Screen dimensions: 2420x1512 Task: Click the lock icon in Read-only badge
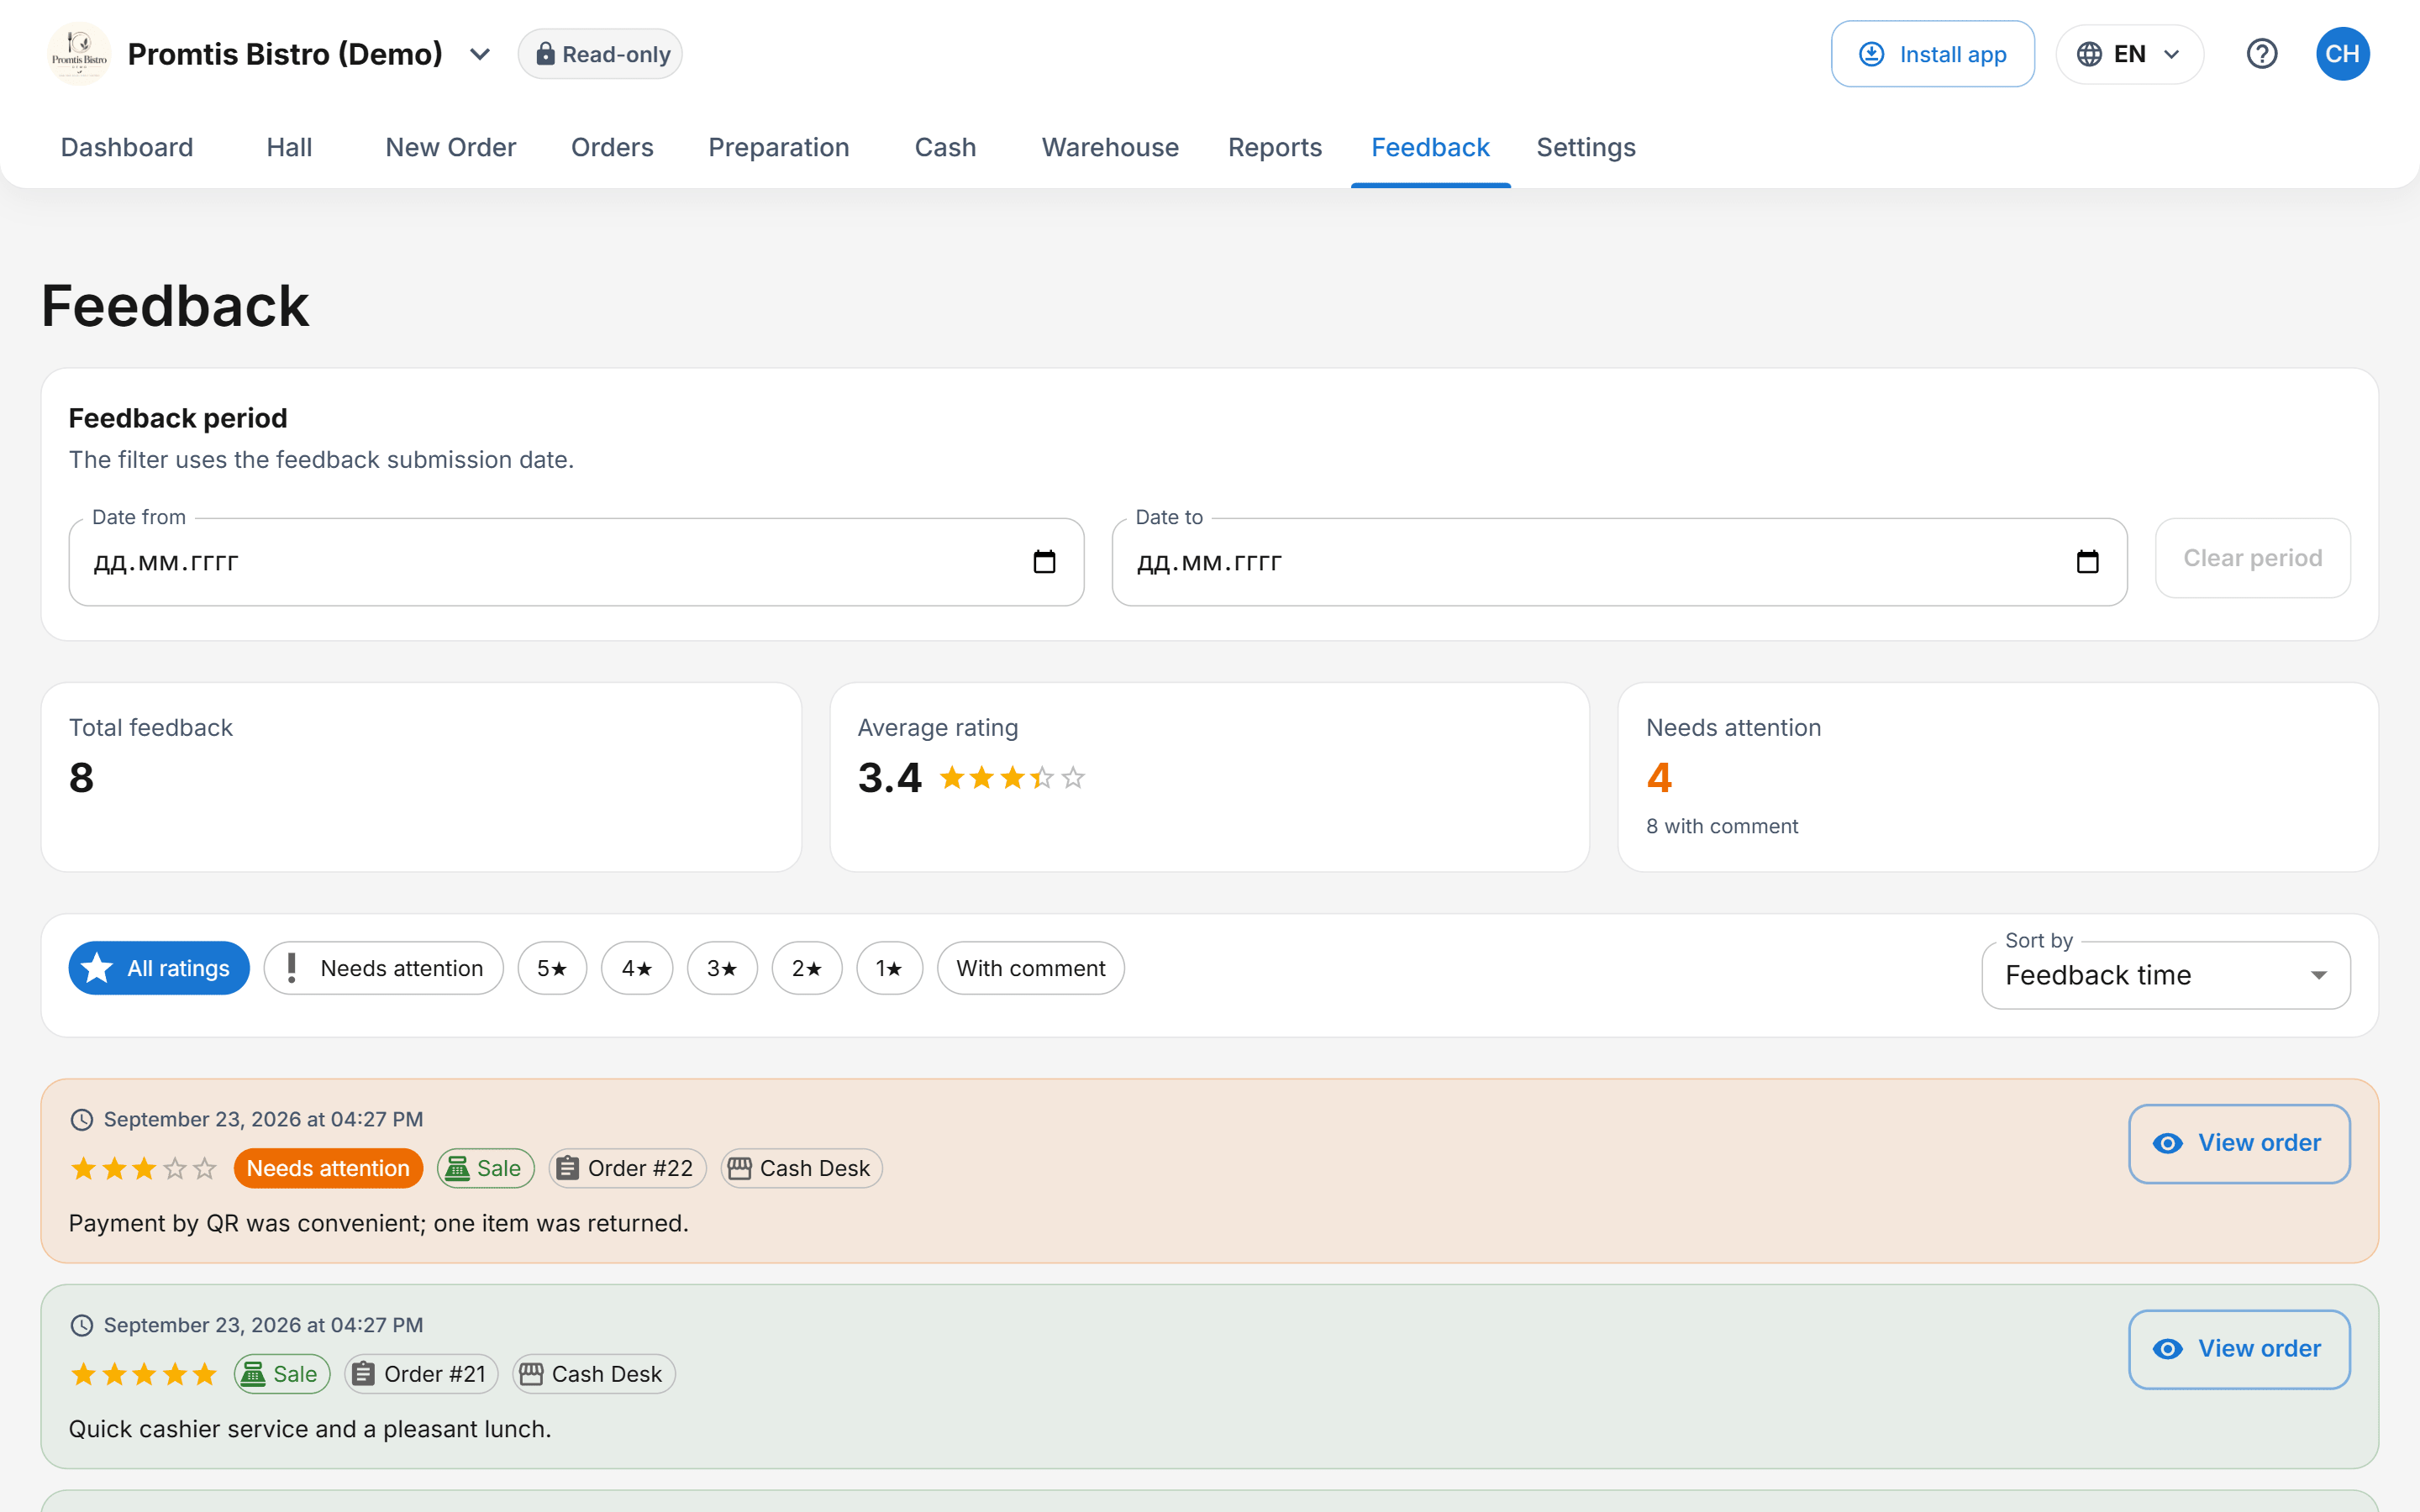point(545,54)
